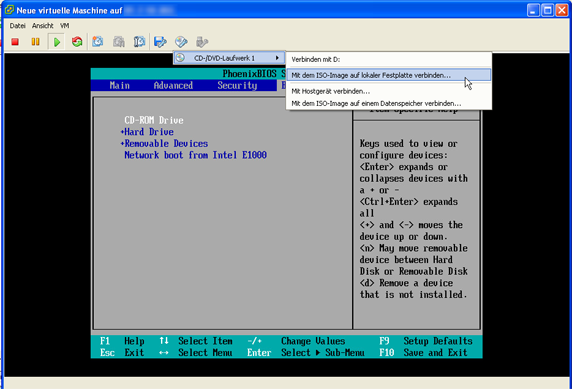Maximize the virtual machine window
This screenshot has height=389, width=572.
coord(548,10)
